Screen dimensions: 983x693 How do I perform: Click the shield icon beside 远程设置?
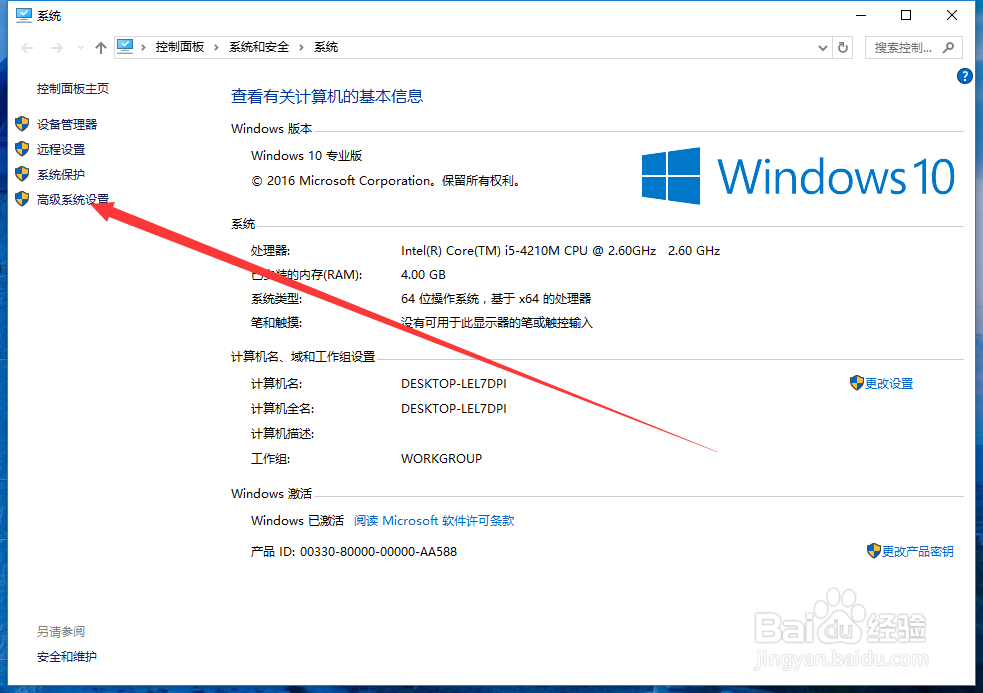(22, 149)
